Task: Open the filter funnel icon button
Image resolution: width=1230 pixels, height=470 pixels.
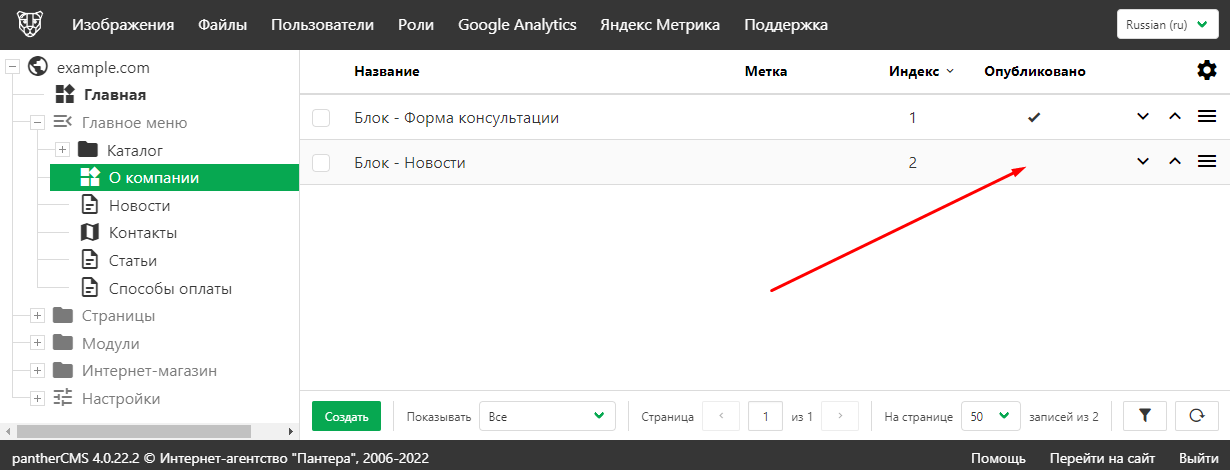Action: pyautogui.click(x=1145, y=416)
